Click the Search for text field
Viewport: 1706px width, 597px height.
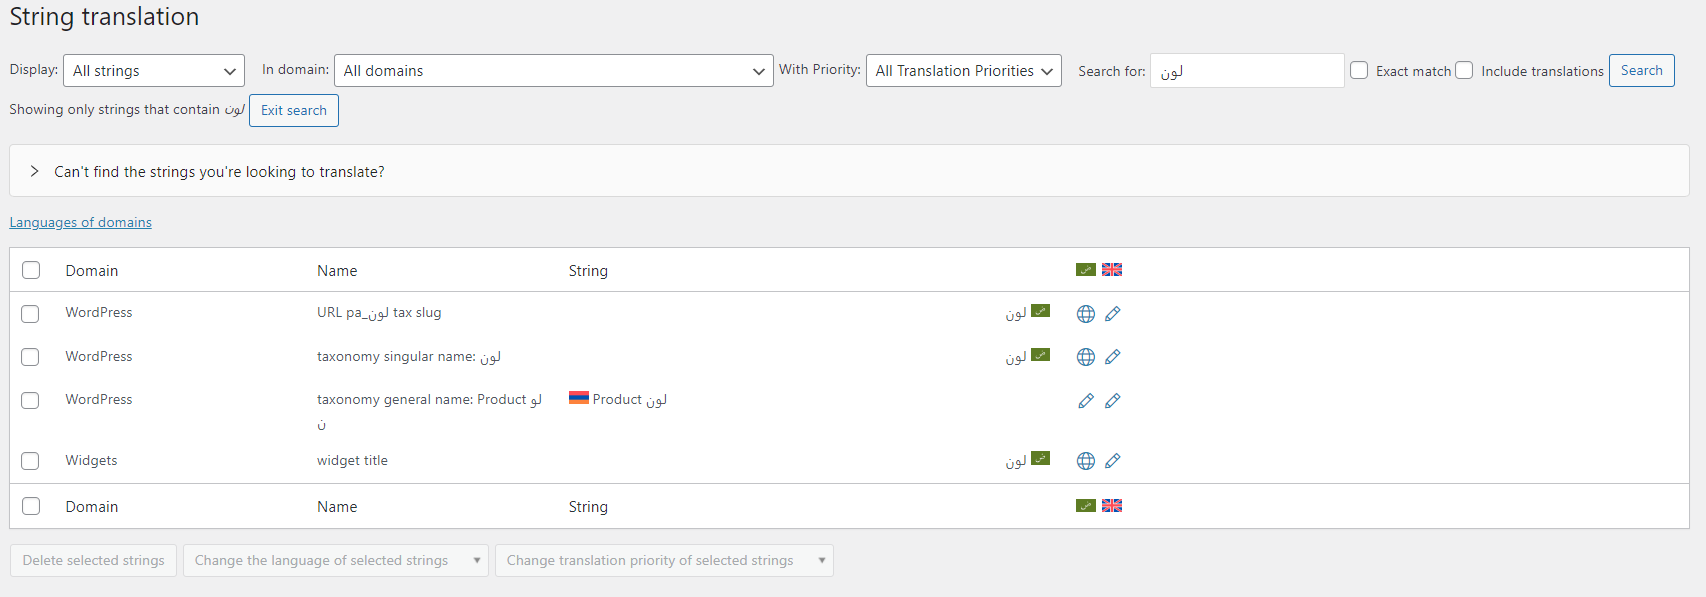point(1247,71)
